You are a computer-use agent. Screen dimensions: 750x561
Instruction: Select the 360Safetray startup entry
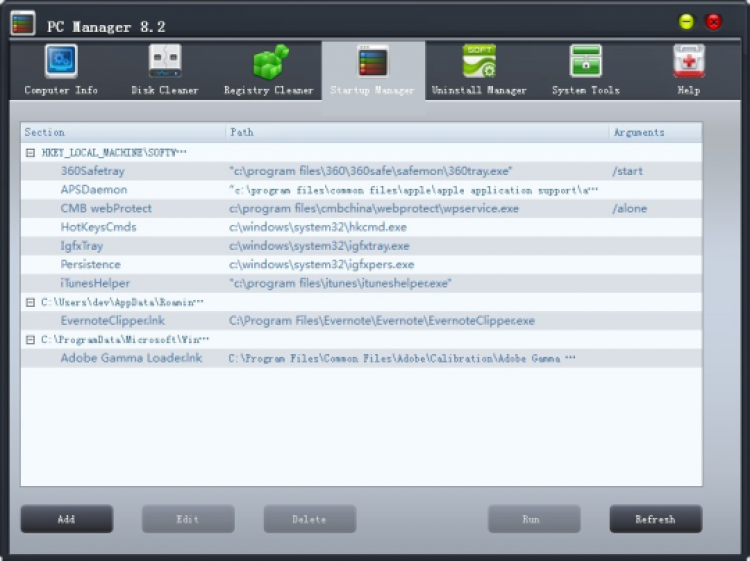click(x=92, y=171)
